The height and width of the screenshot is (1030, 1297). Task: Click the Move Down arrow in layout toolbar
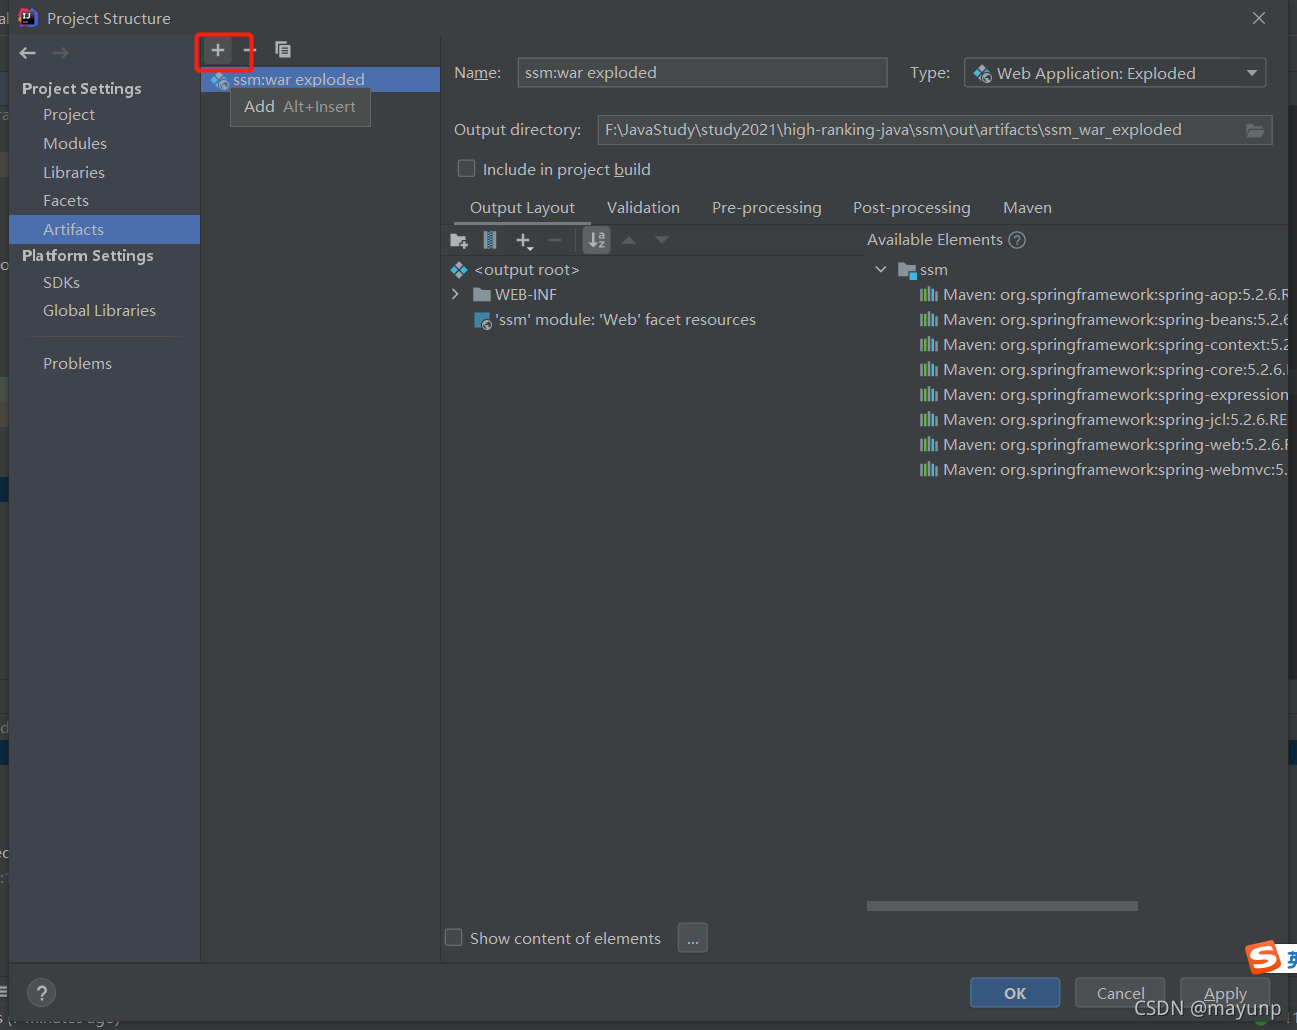click(662, 240)
